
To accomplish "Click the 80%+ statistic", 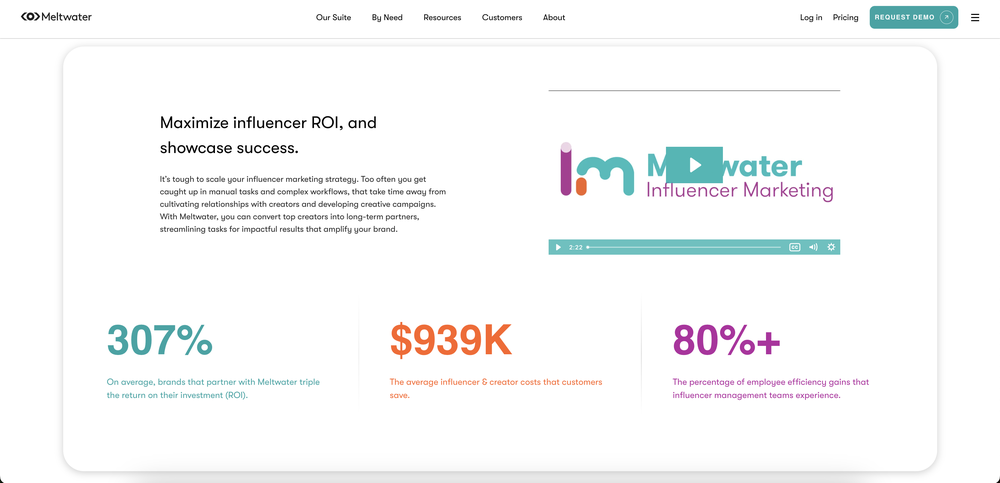I will point(726,340).
